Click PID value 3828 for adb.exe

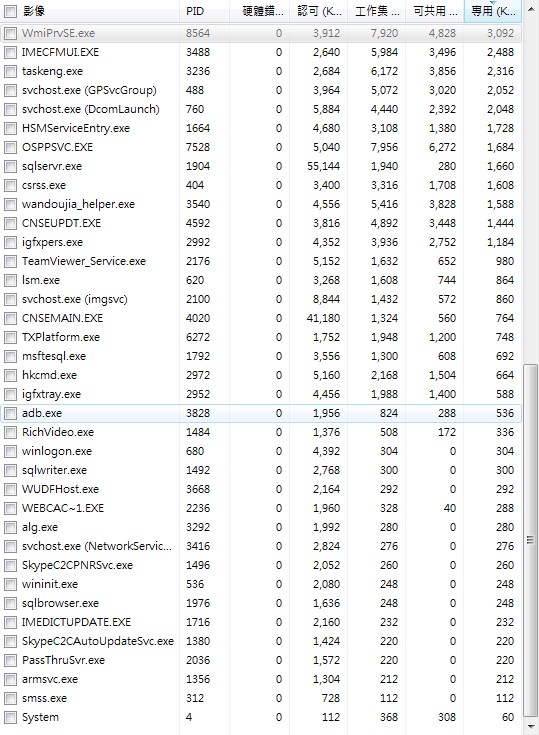click(x=198, y=413)
